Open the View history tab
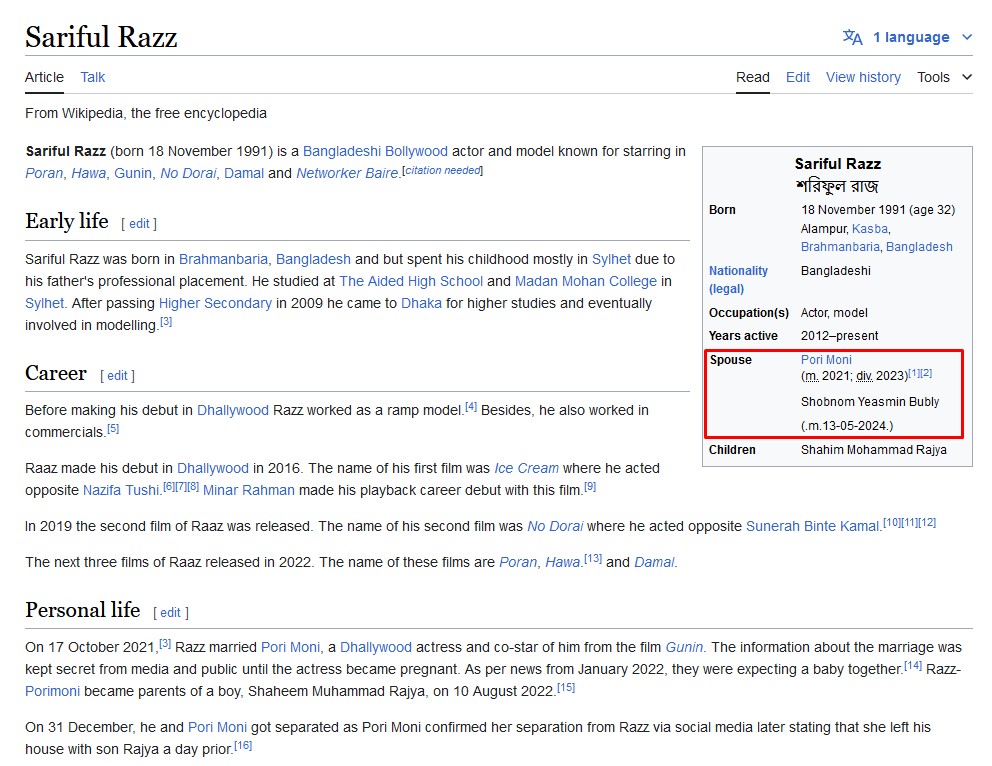 (x=863, y=77)
